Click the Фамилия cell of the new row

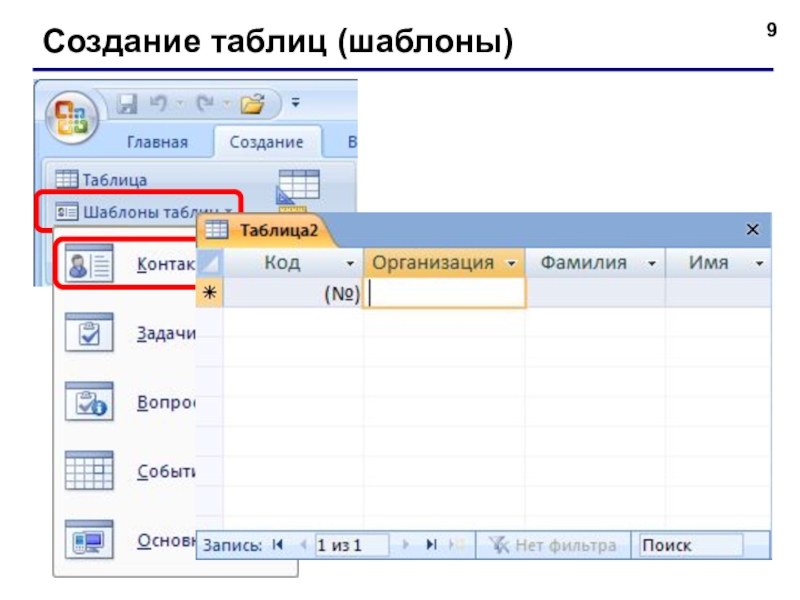tap(595, 293)
